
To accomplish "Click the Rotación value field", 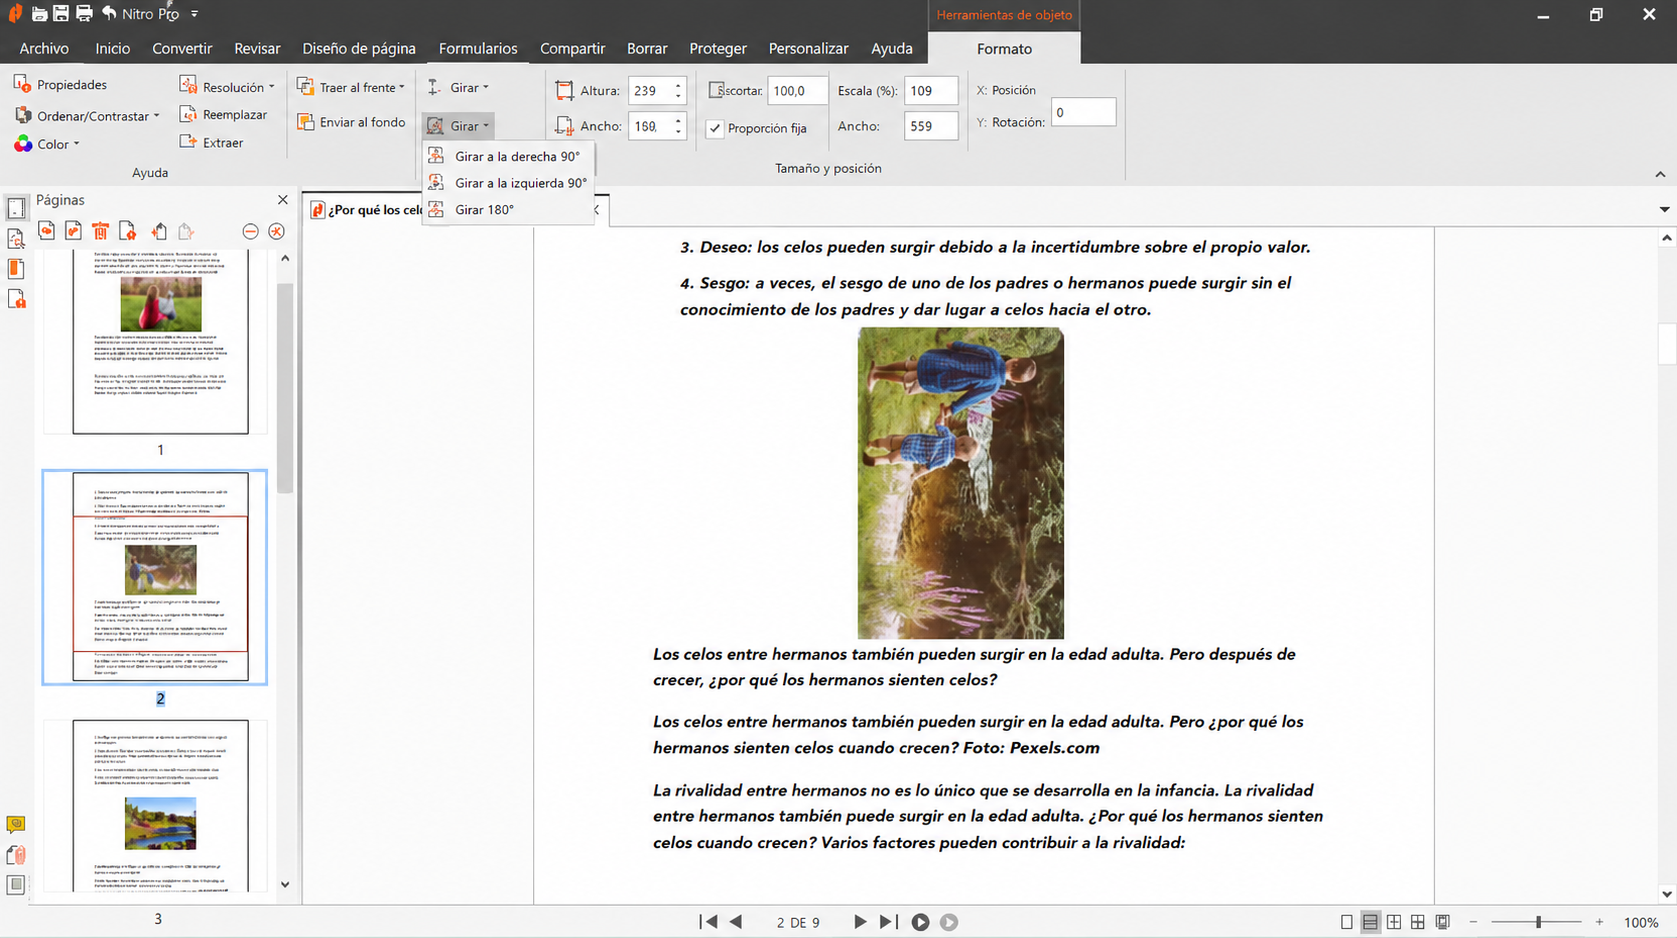I will (x=1083, y=112).
